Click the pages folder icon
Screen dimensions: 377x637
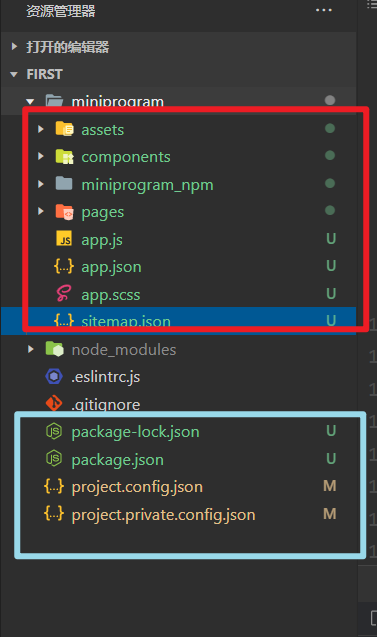click(64, 212)
